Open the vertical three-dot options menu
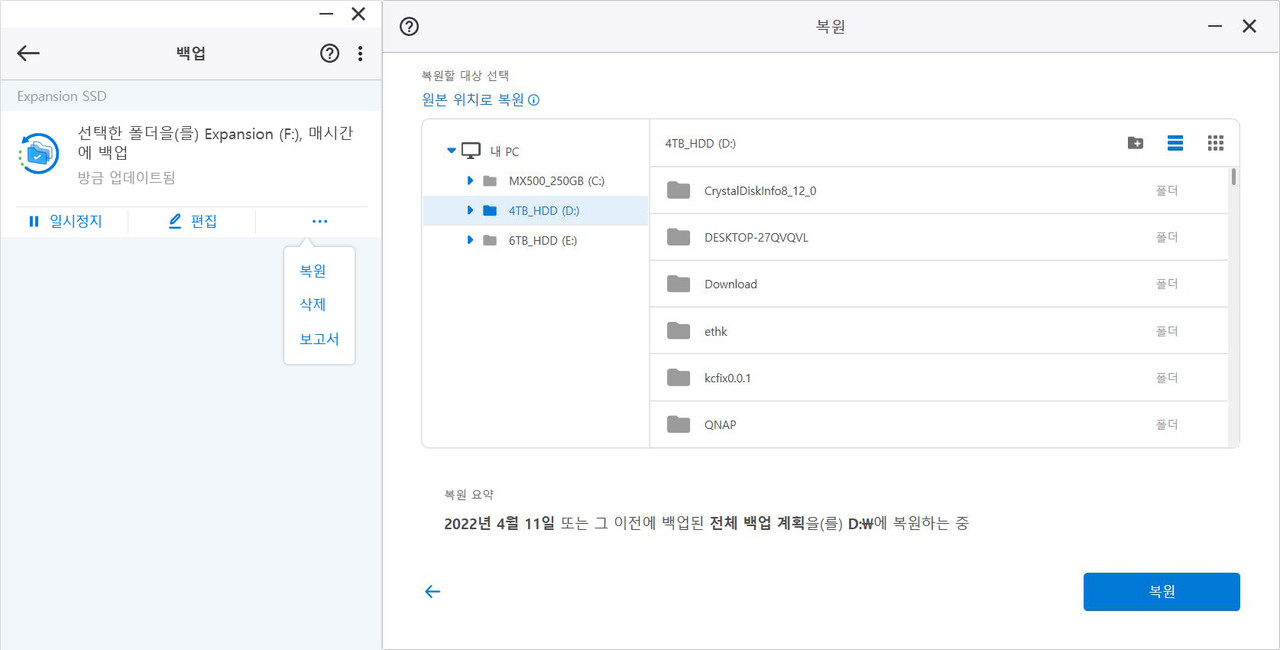 click(360, 54)
